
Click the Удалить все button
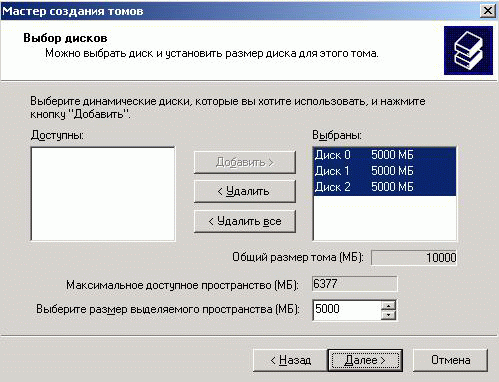tap(245, 221)
